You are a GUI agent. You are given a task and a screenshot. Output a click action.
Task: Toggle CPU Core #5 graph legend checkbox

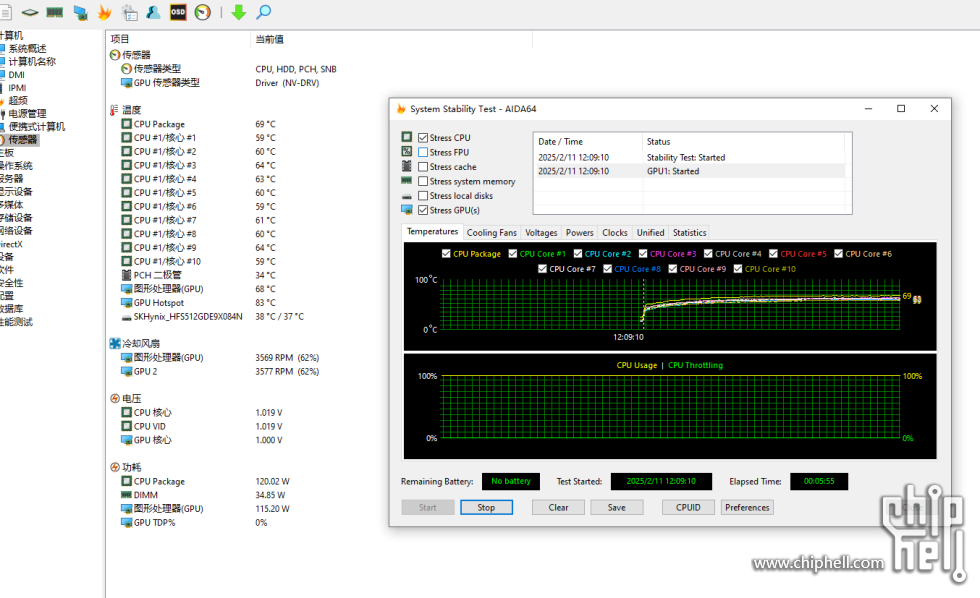click(773, 254)
